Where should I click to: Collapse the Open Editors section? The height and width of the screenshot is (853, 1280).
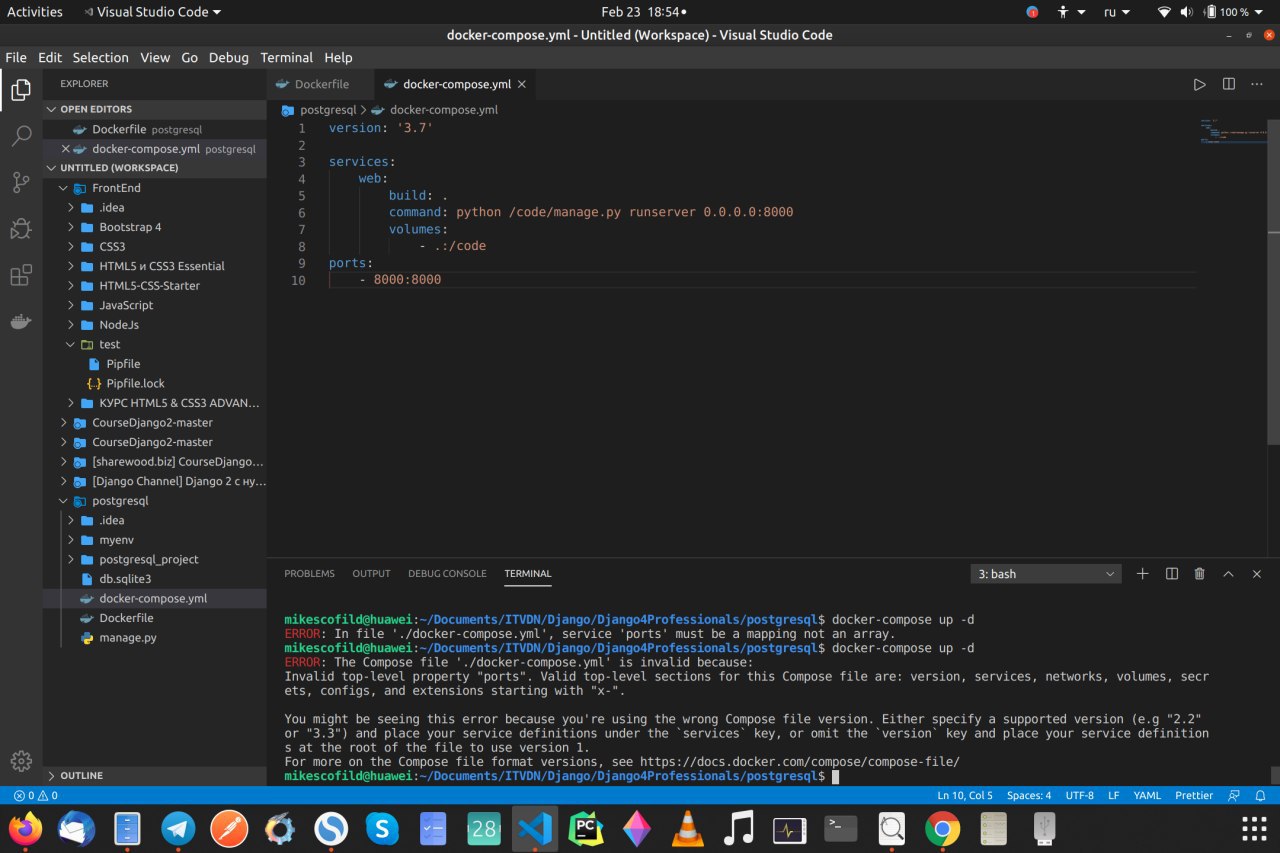pyautogui.click(x=155, y=109)
